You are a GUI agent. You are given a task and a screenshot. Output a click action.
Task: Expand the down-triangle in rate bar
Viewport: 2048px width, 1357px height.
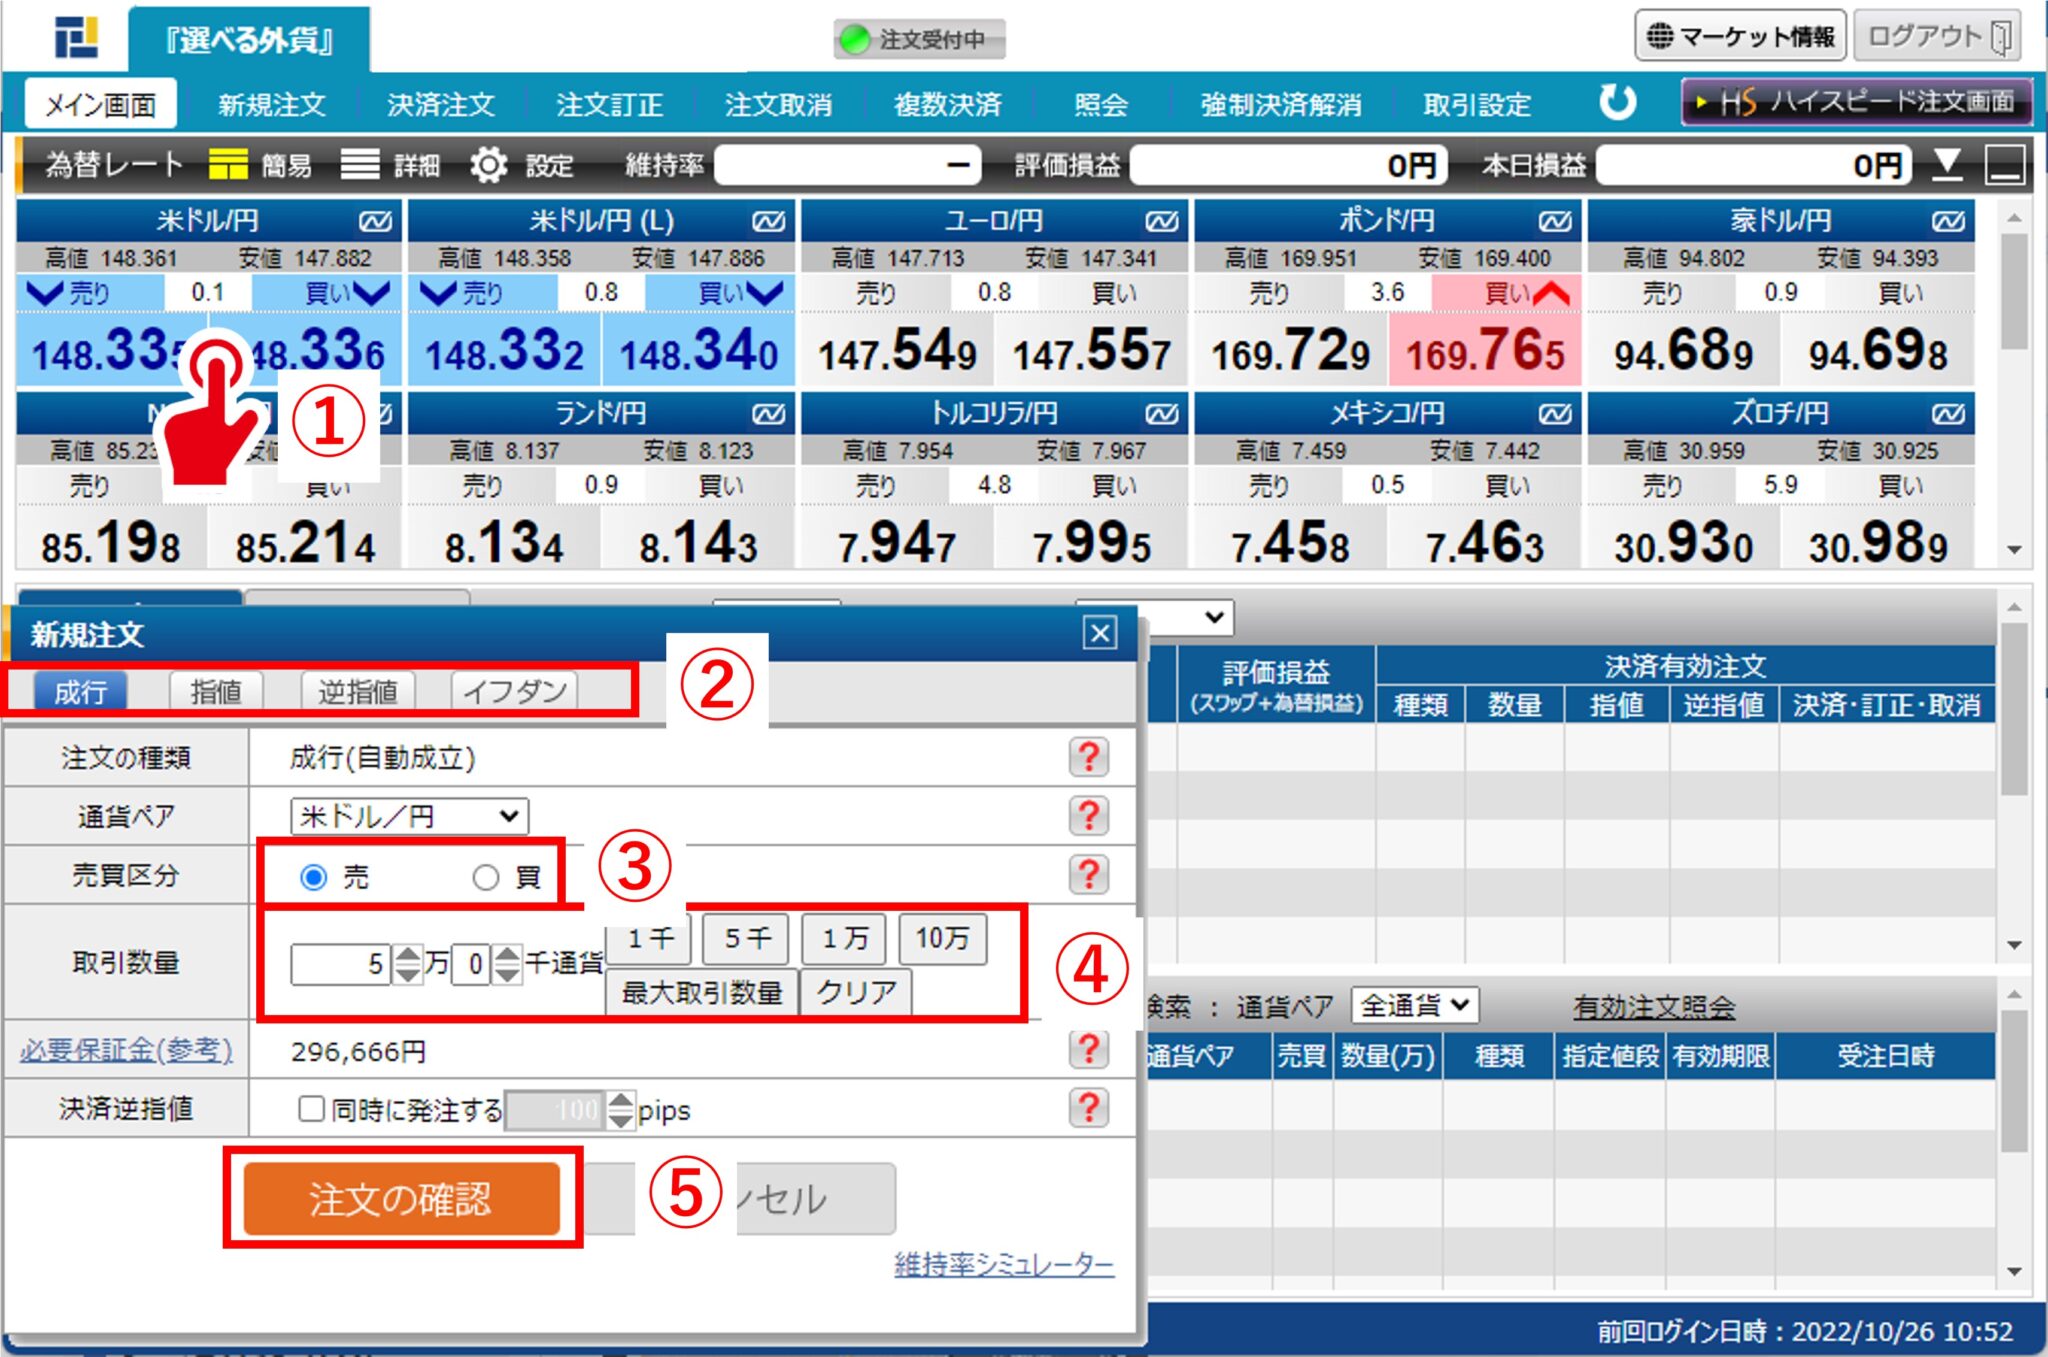[x=1947, y=165]
